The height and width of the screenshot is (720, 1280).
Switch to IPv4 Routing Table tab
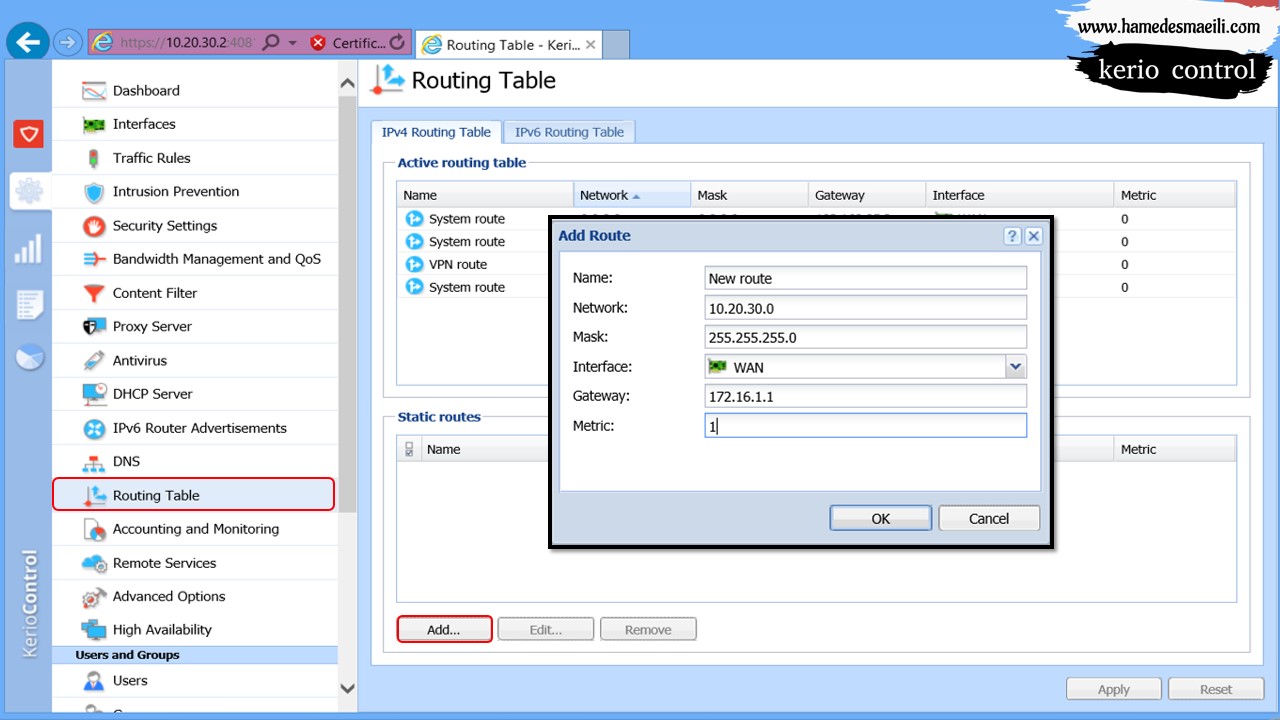tap(436, 132)
